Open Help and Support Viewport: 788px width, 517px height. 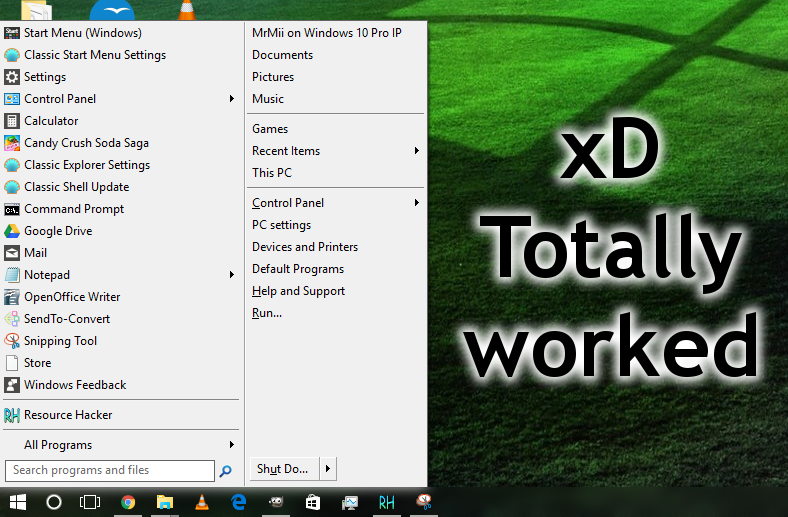299,291
